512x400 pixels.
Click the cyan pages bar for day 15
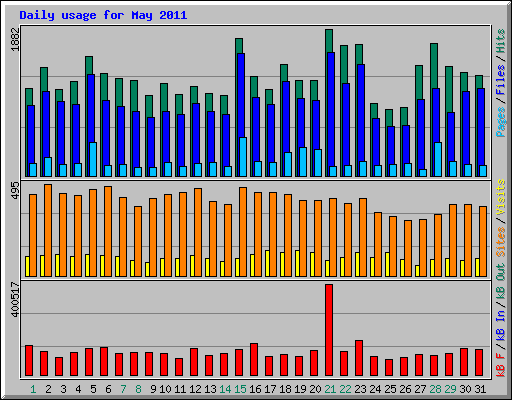pos(243,157)
